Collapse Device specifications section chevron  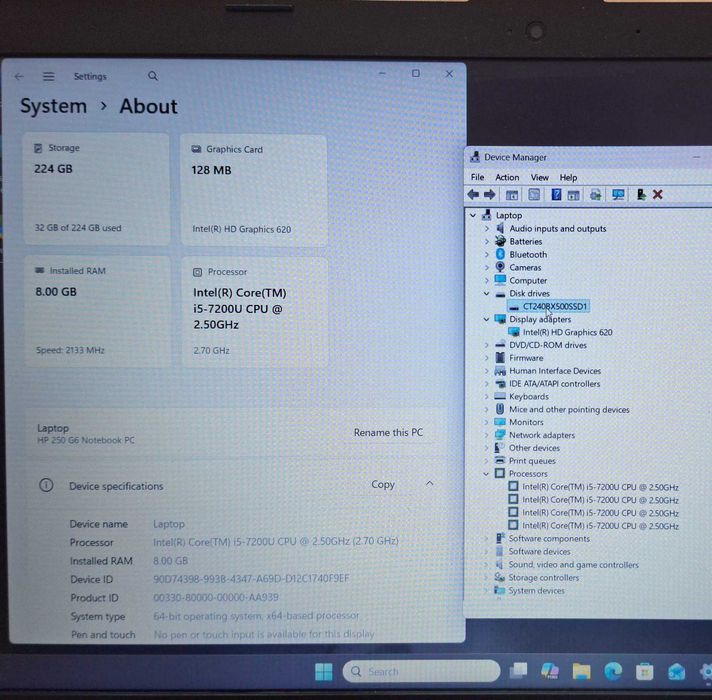[x=430, y=483]
